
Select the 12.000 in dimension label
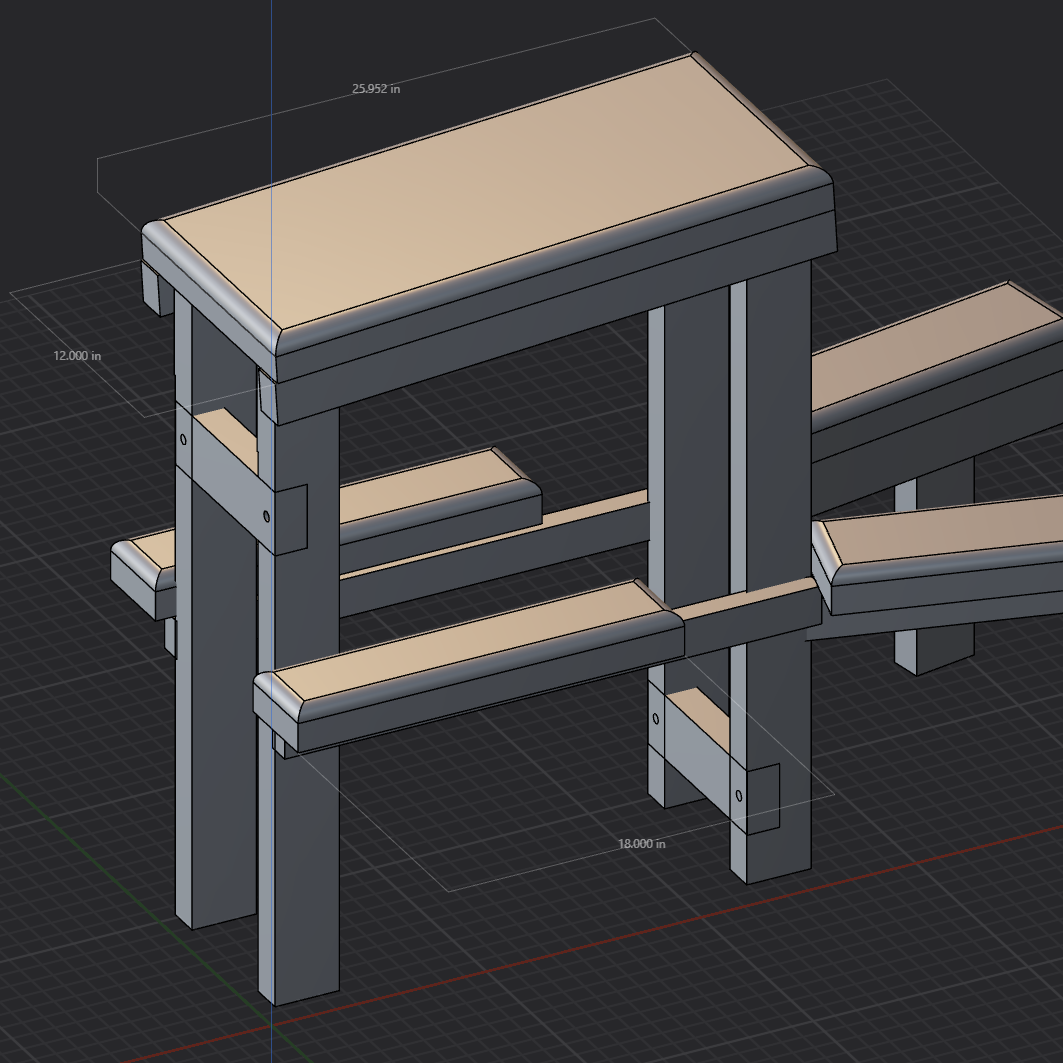click(x=77, y=356)
